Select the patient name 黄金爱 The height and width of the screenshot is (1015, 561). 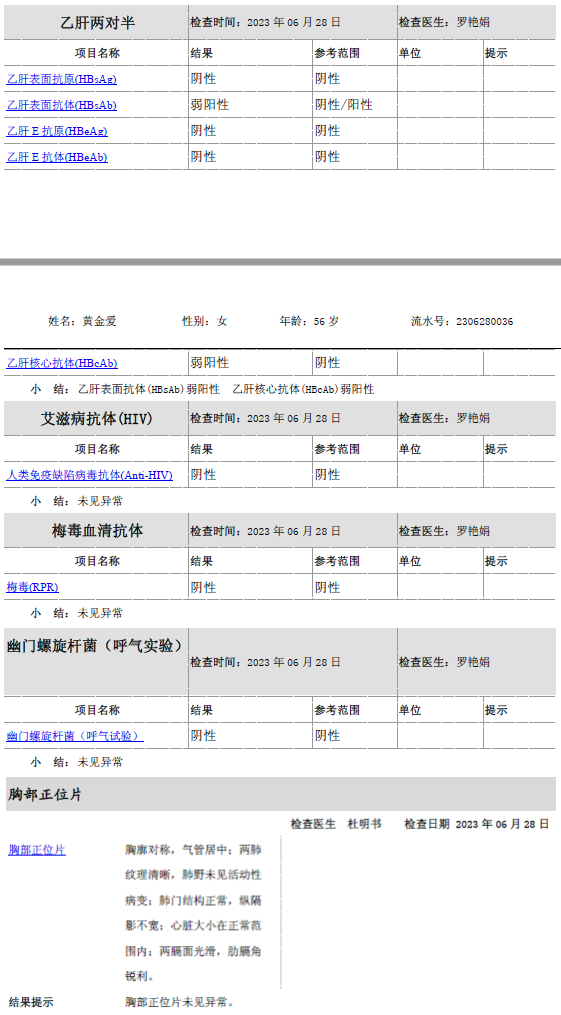[100, 321]
